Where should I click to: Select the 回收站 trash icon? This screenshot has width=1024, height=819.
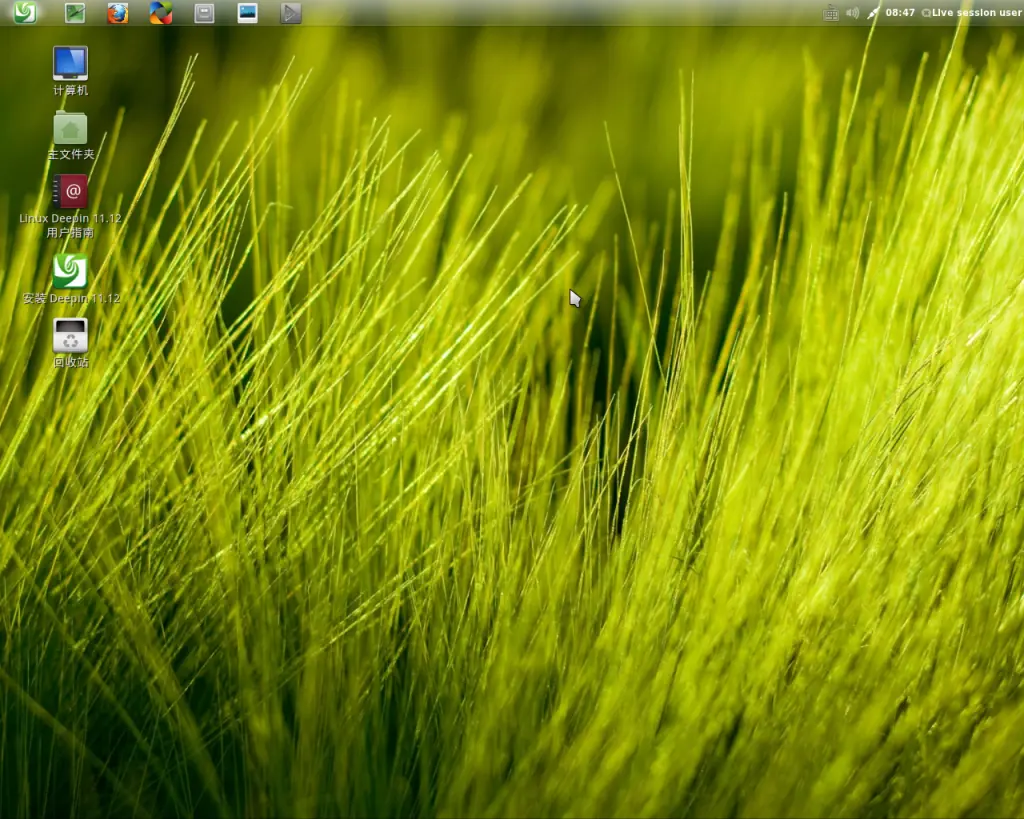(70, 335)
